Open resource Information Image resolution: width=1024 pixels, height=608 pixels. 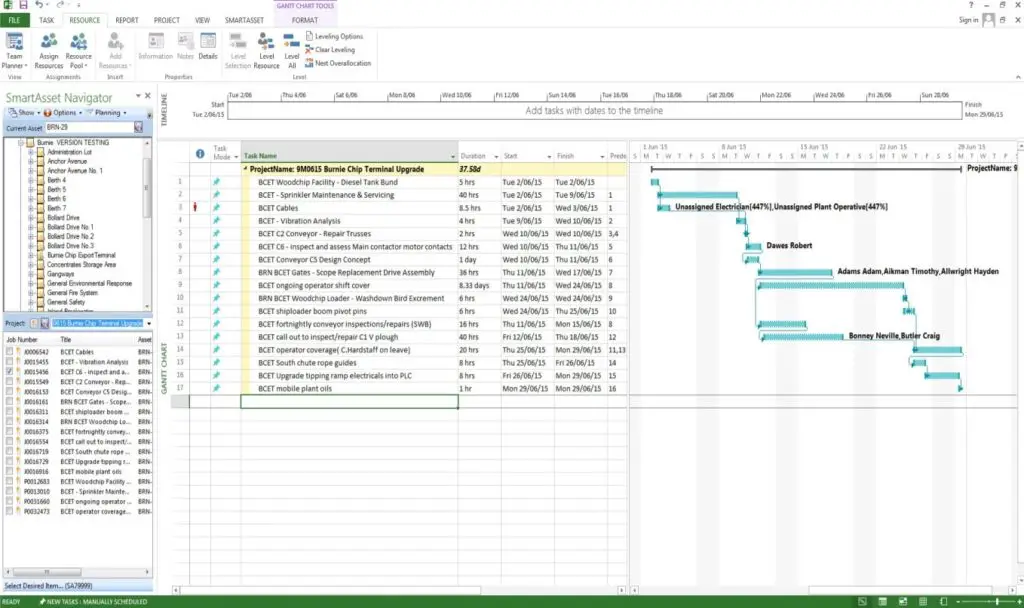155,46
